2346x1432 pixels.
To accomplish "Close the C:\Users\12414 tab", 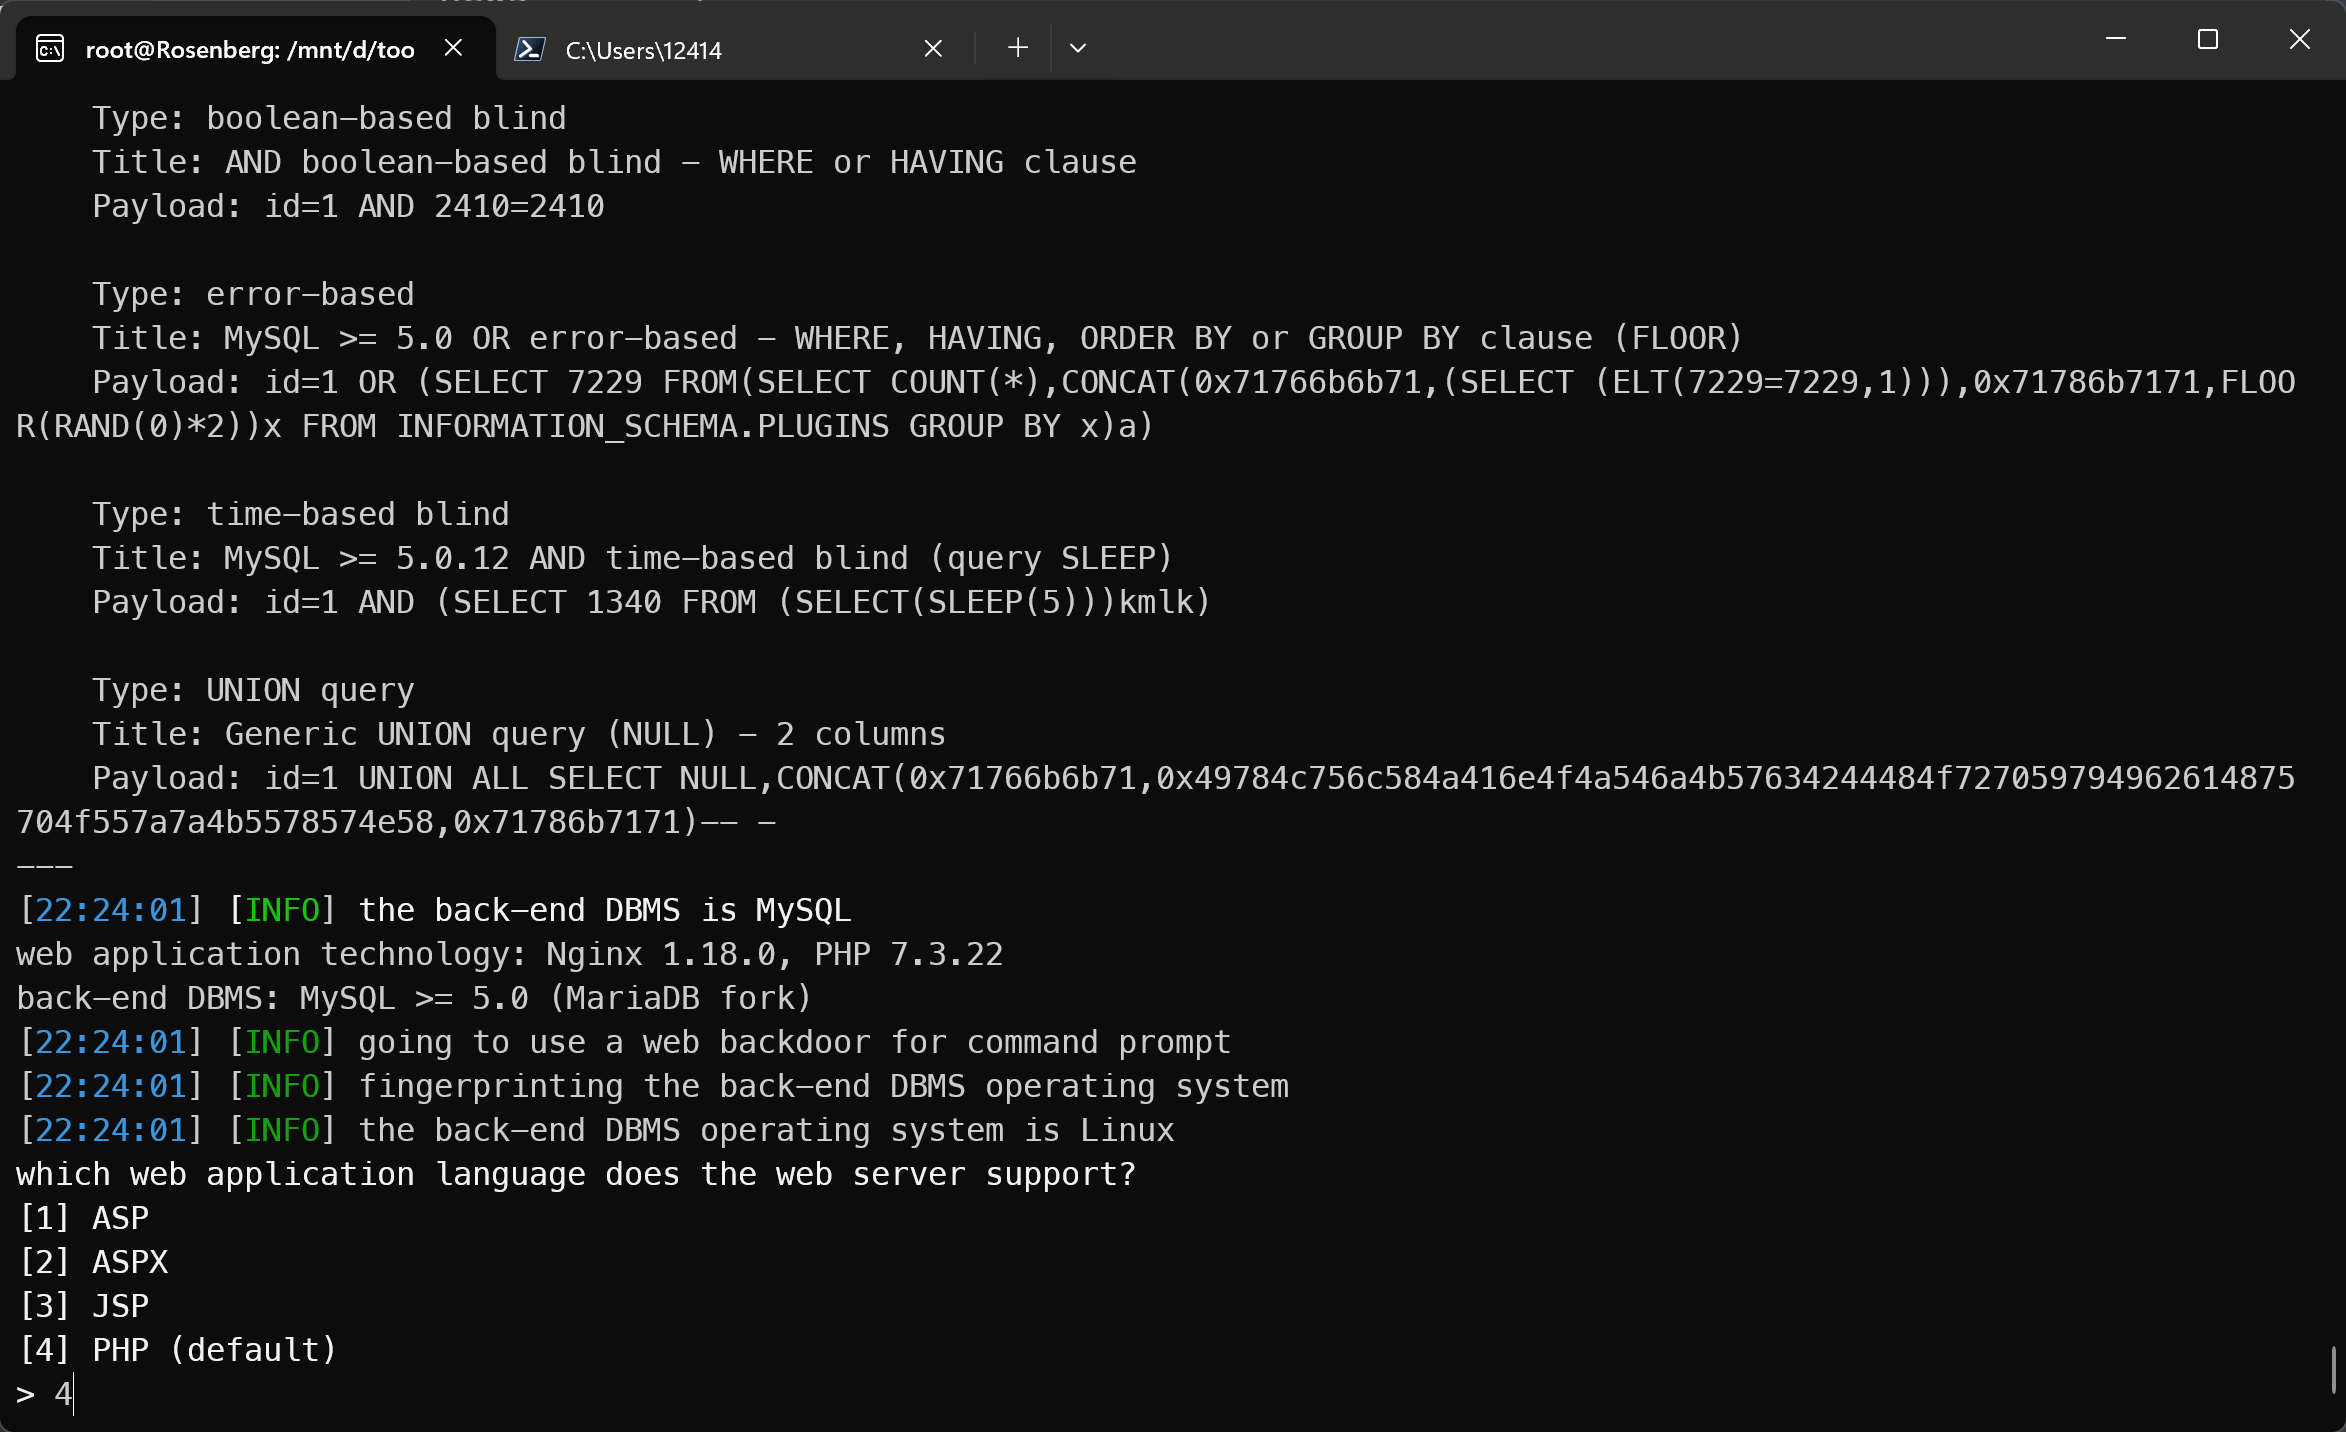I will point(933,48).
